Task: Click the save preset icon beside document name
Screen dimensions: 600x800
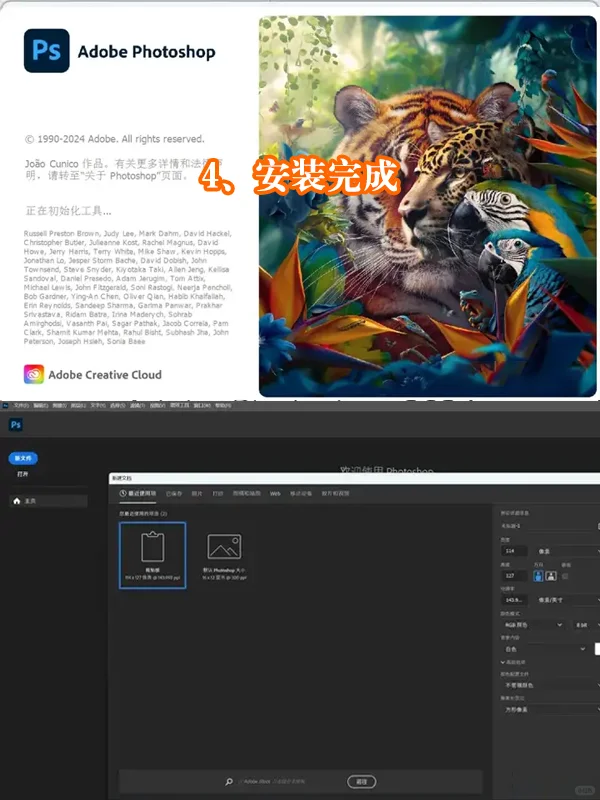Action: (x=598, y=526)
